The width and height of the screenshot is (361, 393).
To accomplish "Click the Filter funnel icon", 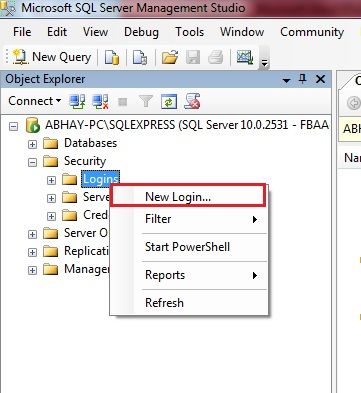I will (146, 101).
